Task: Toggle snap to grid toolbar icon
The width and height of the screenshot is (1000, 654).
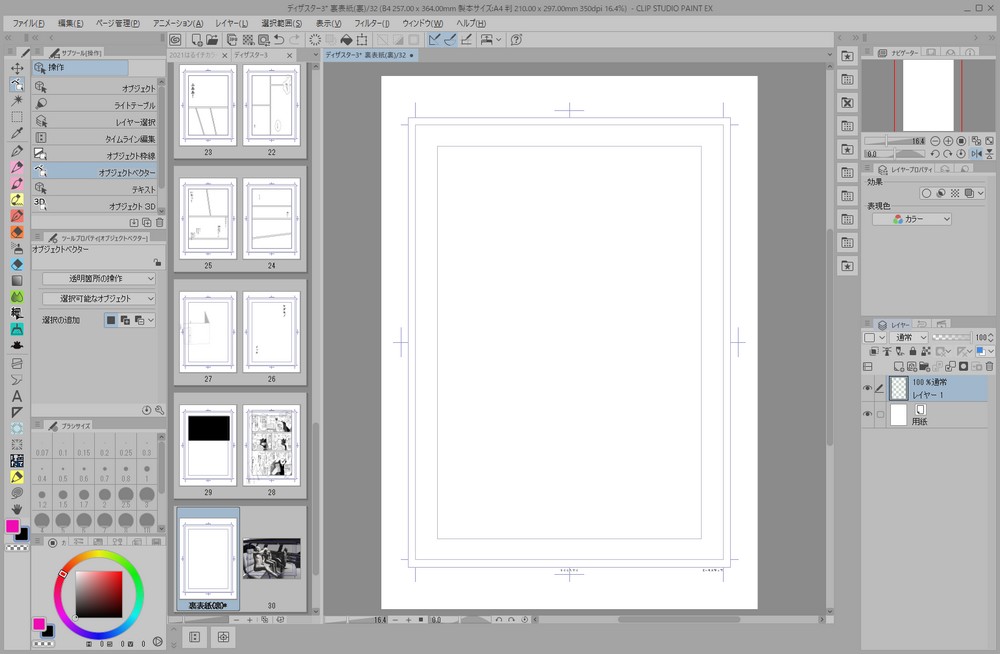Action: click(x=466, y=40)
